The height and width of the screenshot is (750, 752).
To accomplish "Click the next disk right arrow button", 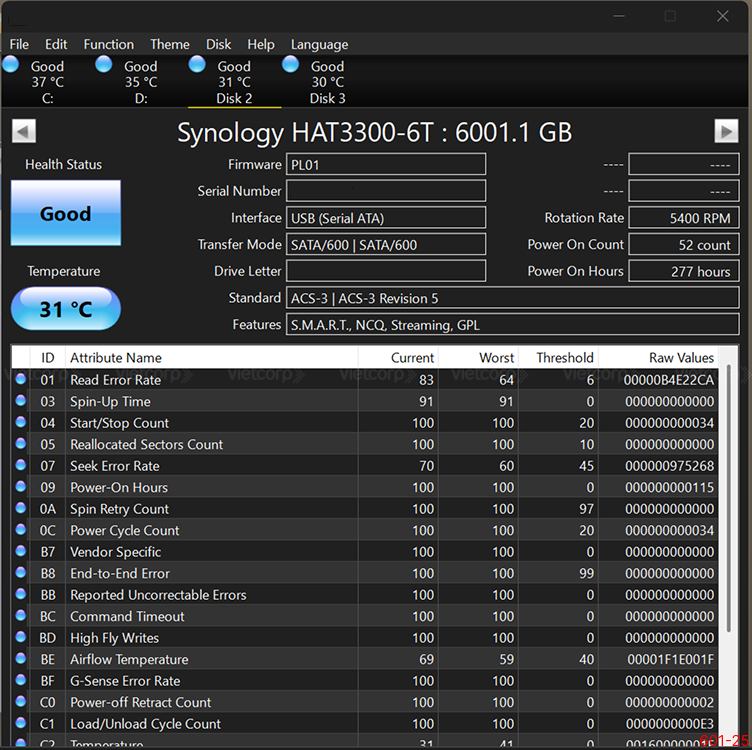I will [726, 131].
